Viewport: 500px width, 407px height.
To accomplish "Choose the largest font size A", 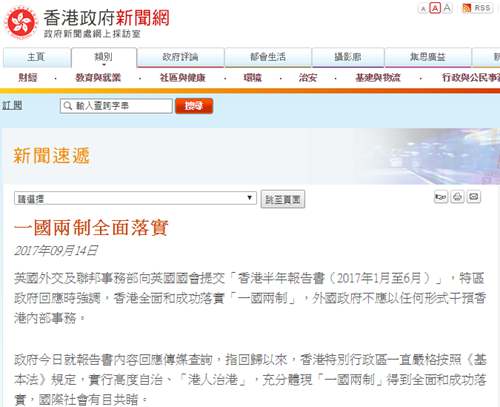I will 448,8.
